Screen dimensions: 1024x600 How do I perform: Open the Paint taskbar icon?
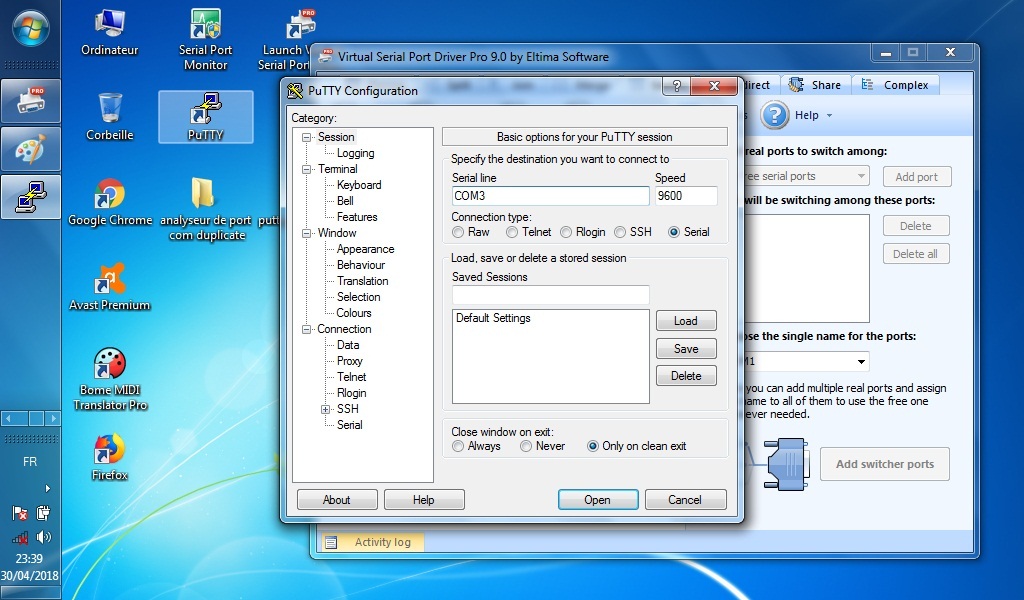click(31, 149)
